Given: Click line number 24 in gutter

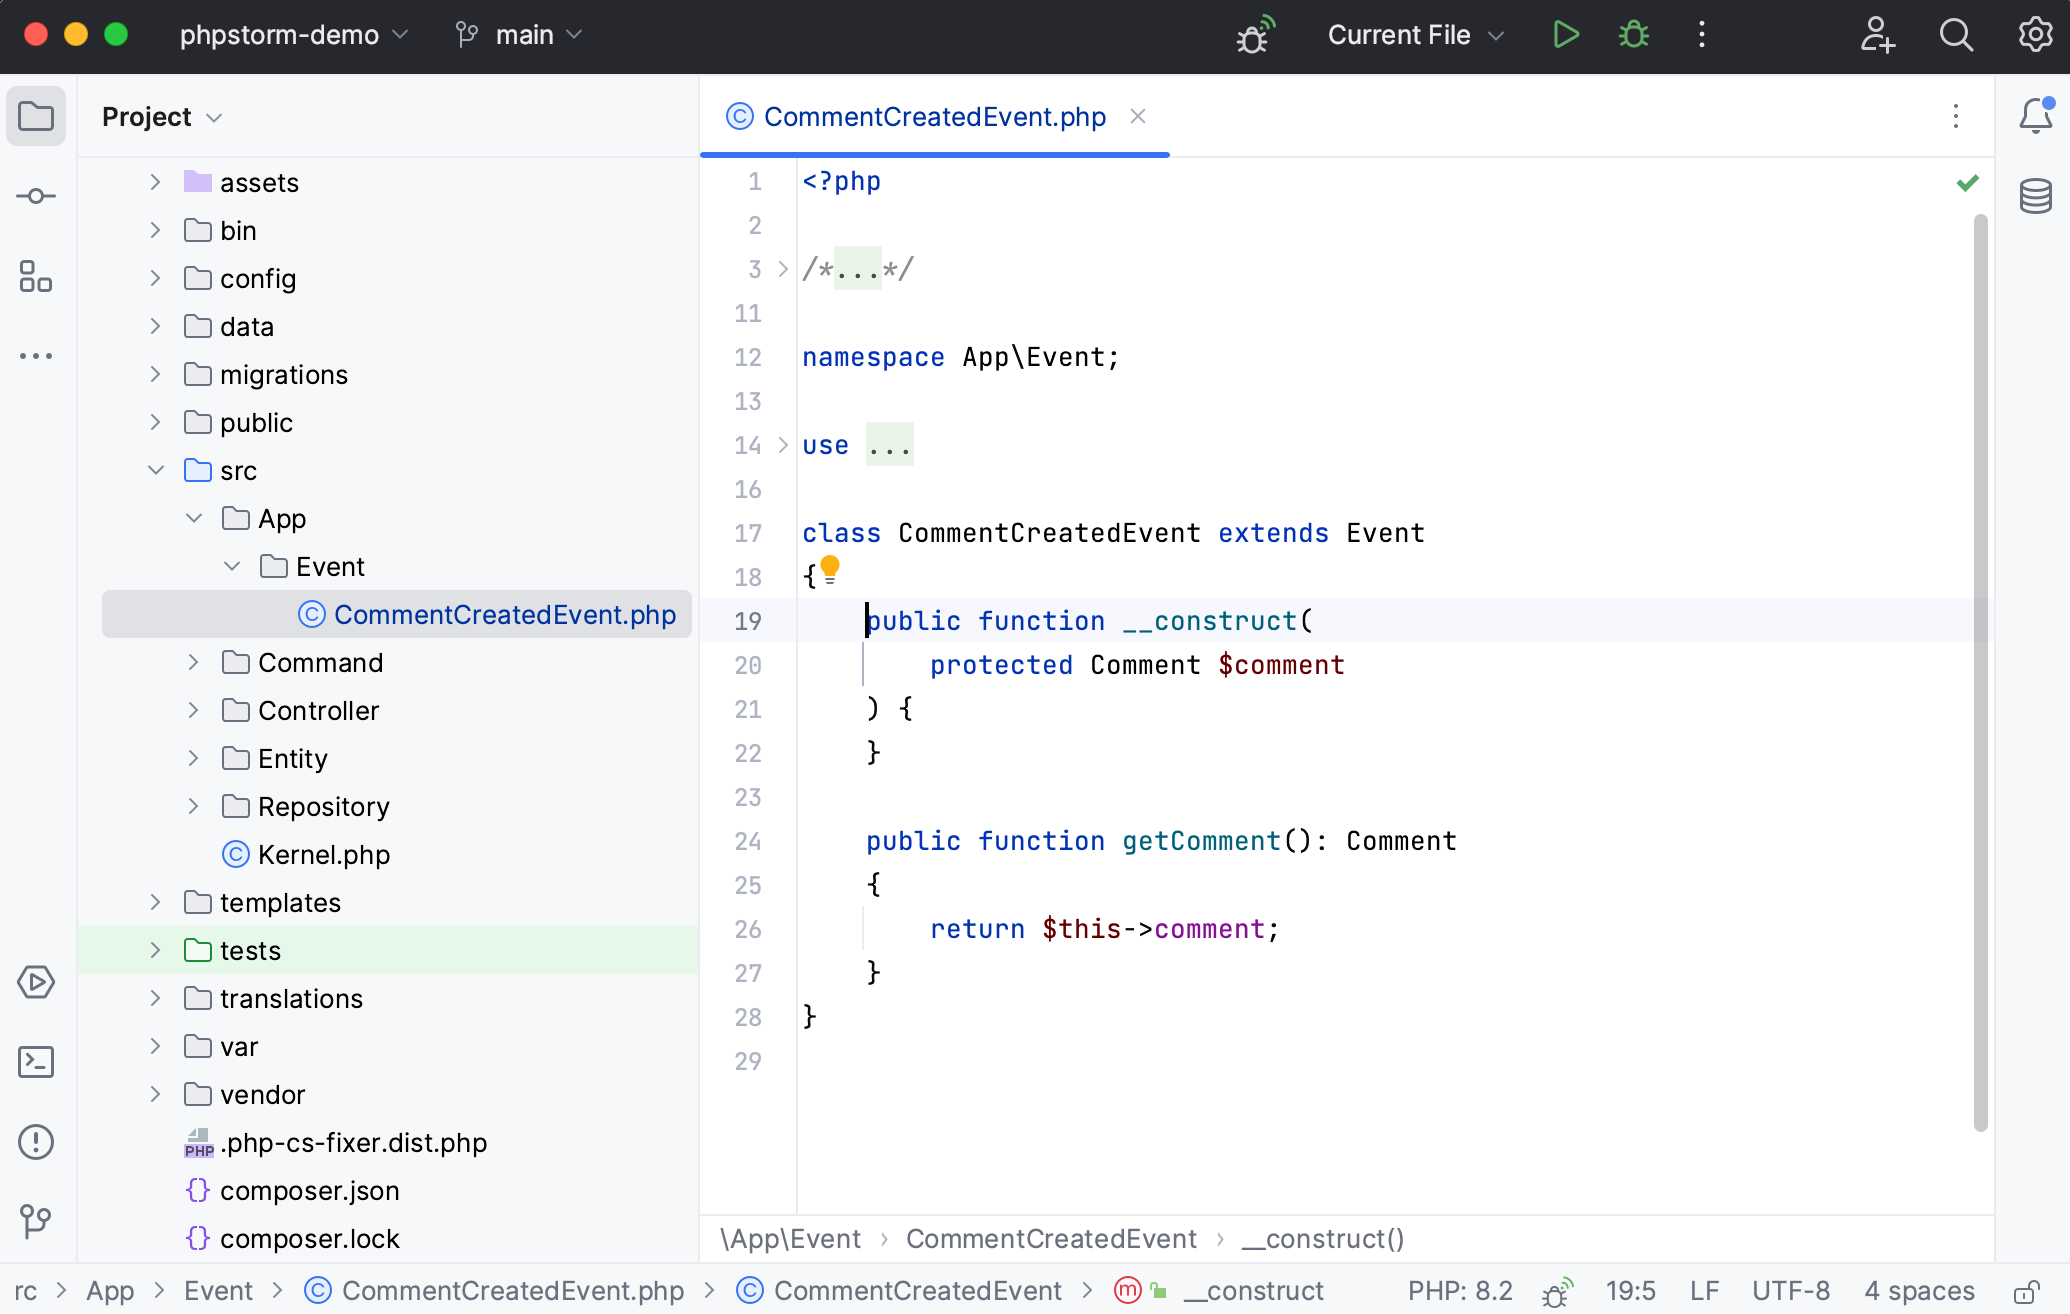Looking at the screenshot, I should click(748, 841).
